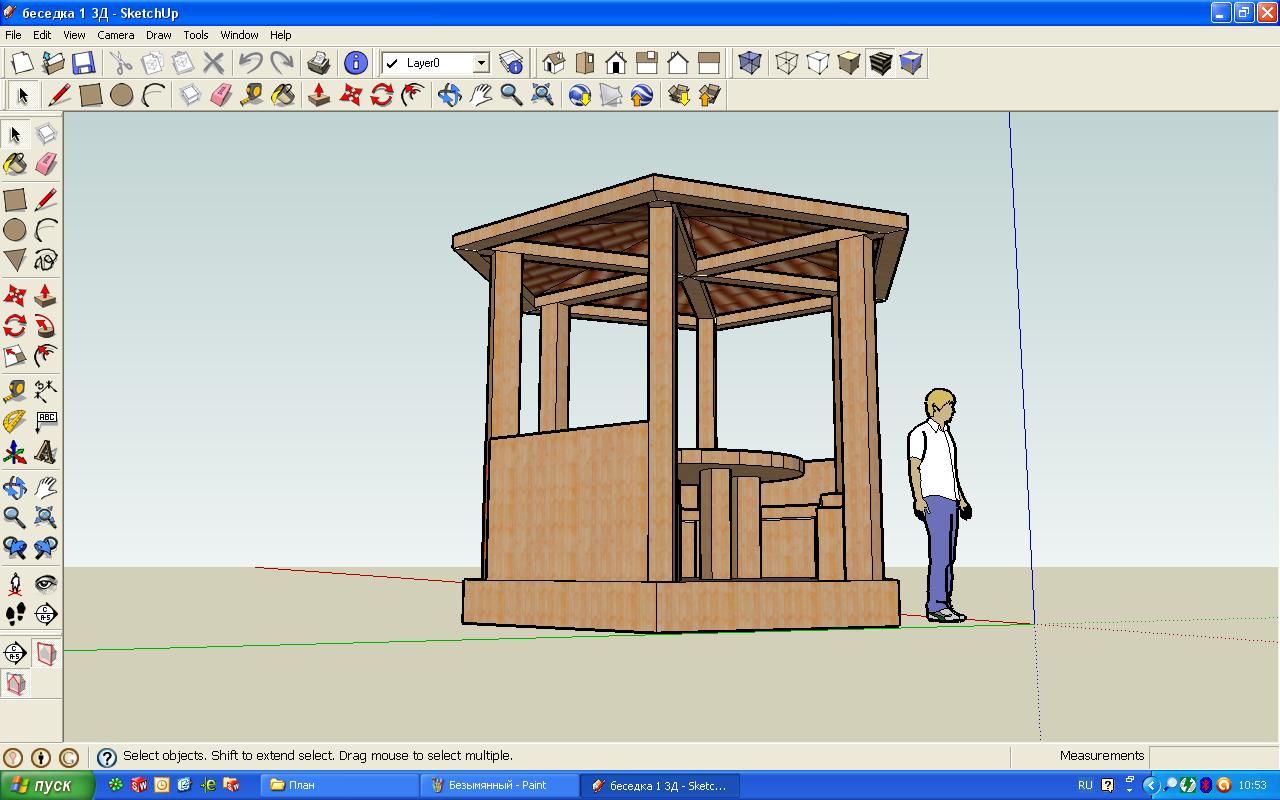Toggle X-ray face style
The width and height of the screenshot is (1280, 800).
pyautogui.click(x=750, y=63)
